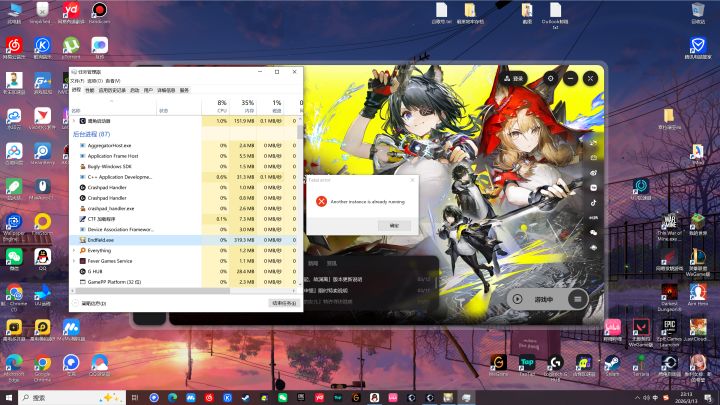
Task: Select the crashpad_handler.exe process row
Action: [184, 208]
